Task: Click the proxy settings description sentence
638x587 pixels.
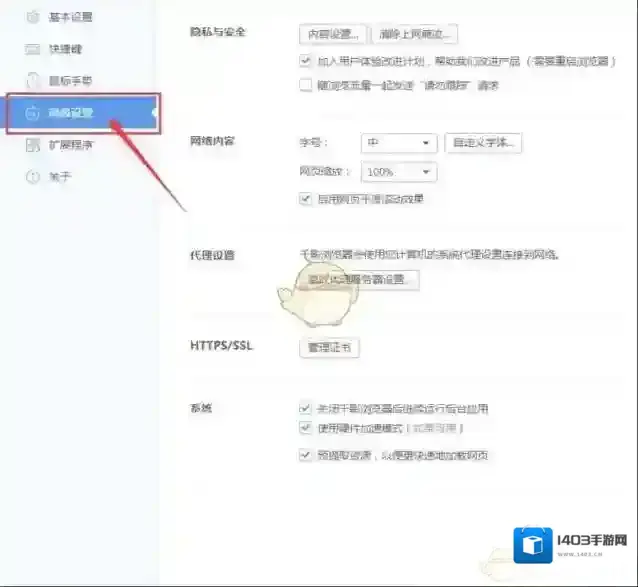Action: (x=430, y=255)
